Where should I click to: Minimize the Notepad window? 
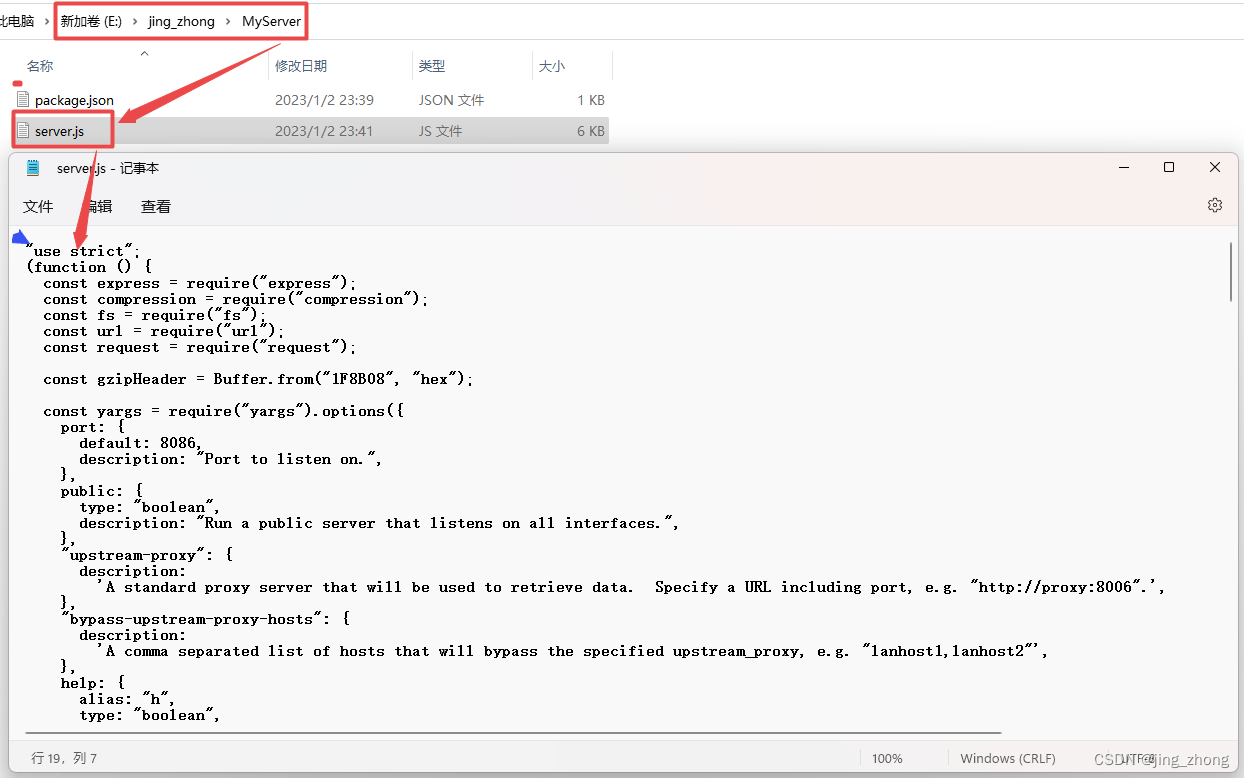(1123, 168)
